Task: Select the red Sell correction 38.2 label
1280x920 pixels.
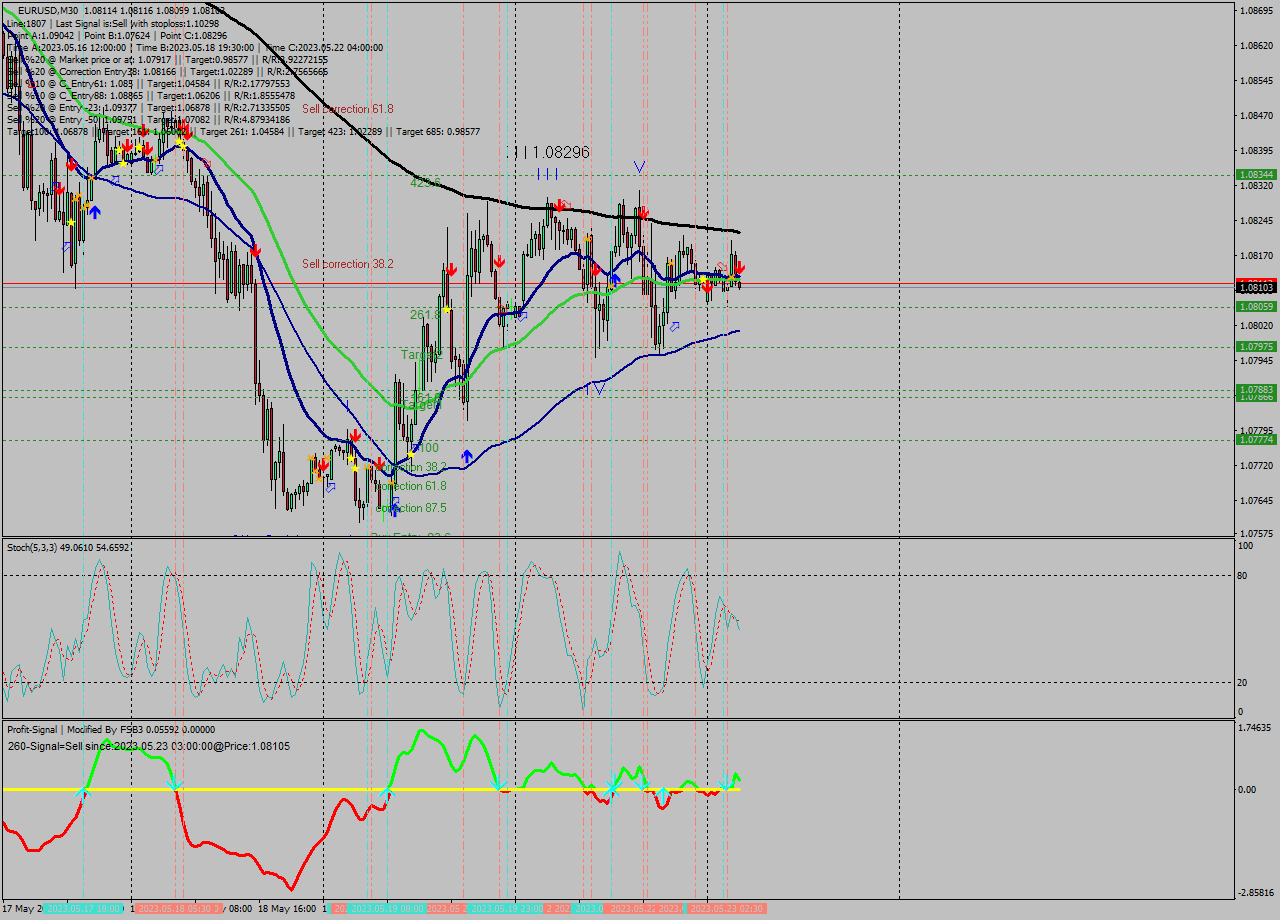Action: click(x=348, y=264)
